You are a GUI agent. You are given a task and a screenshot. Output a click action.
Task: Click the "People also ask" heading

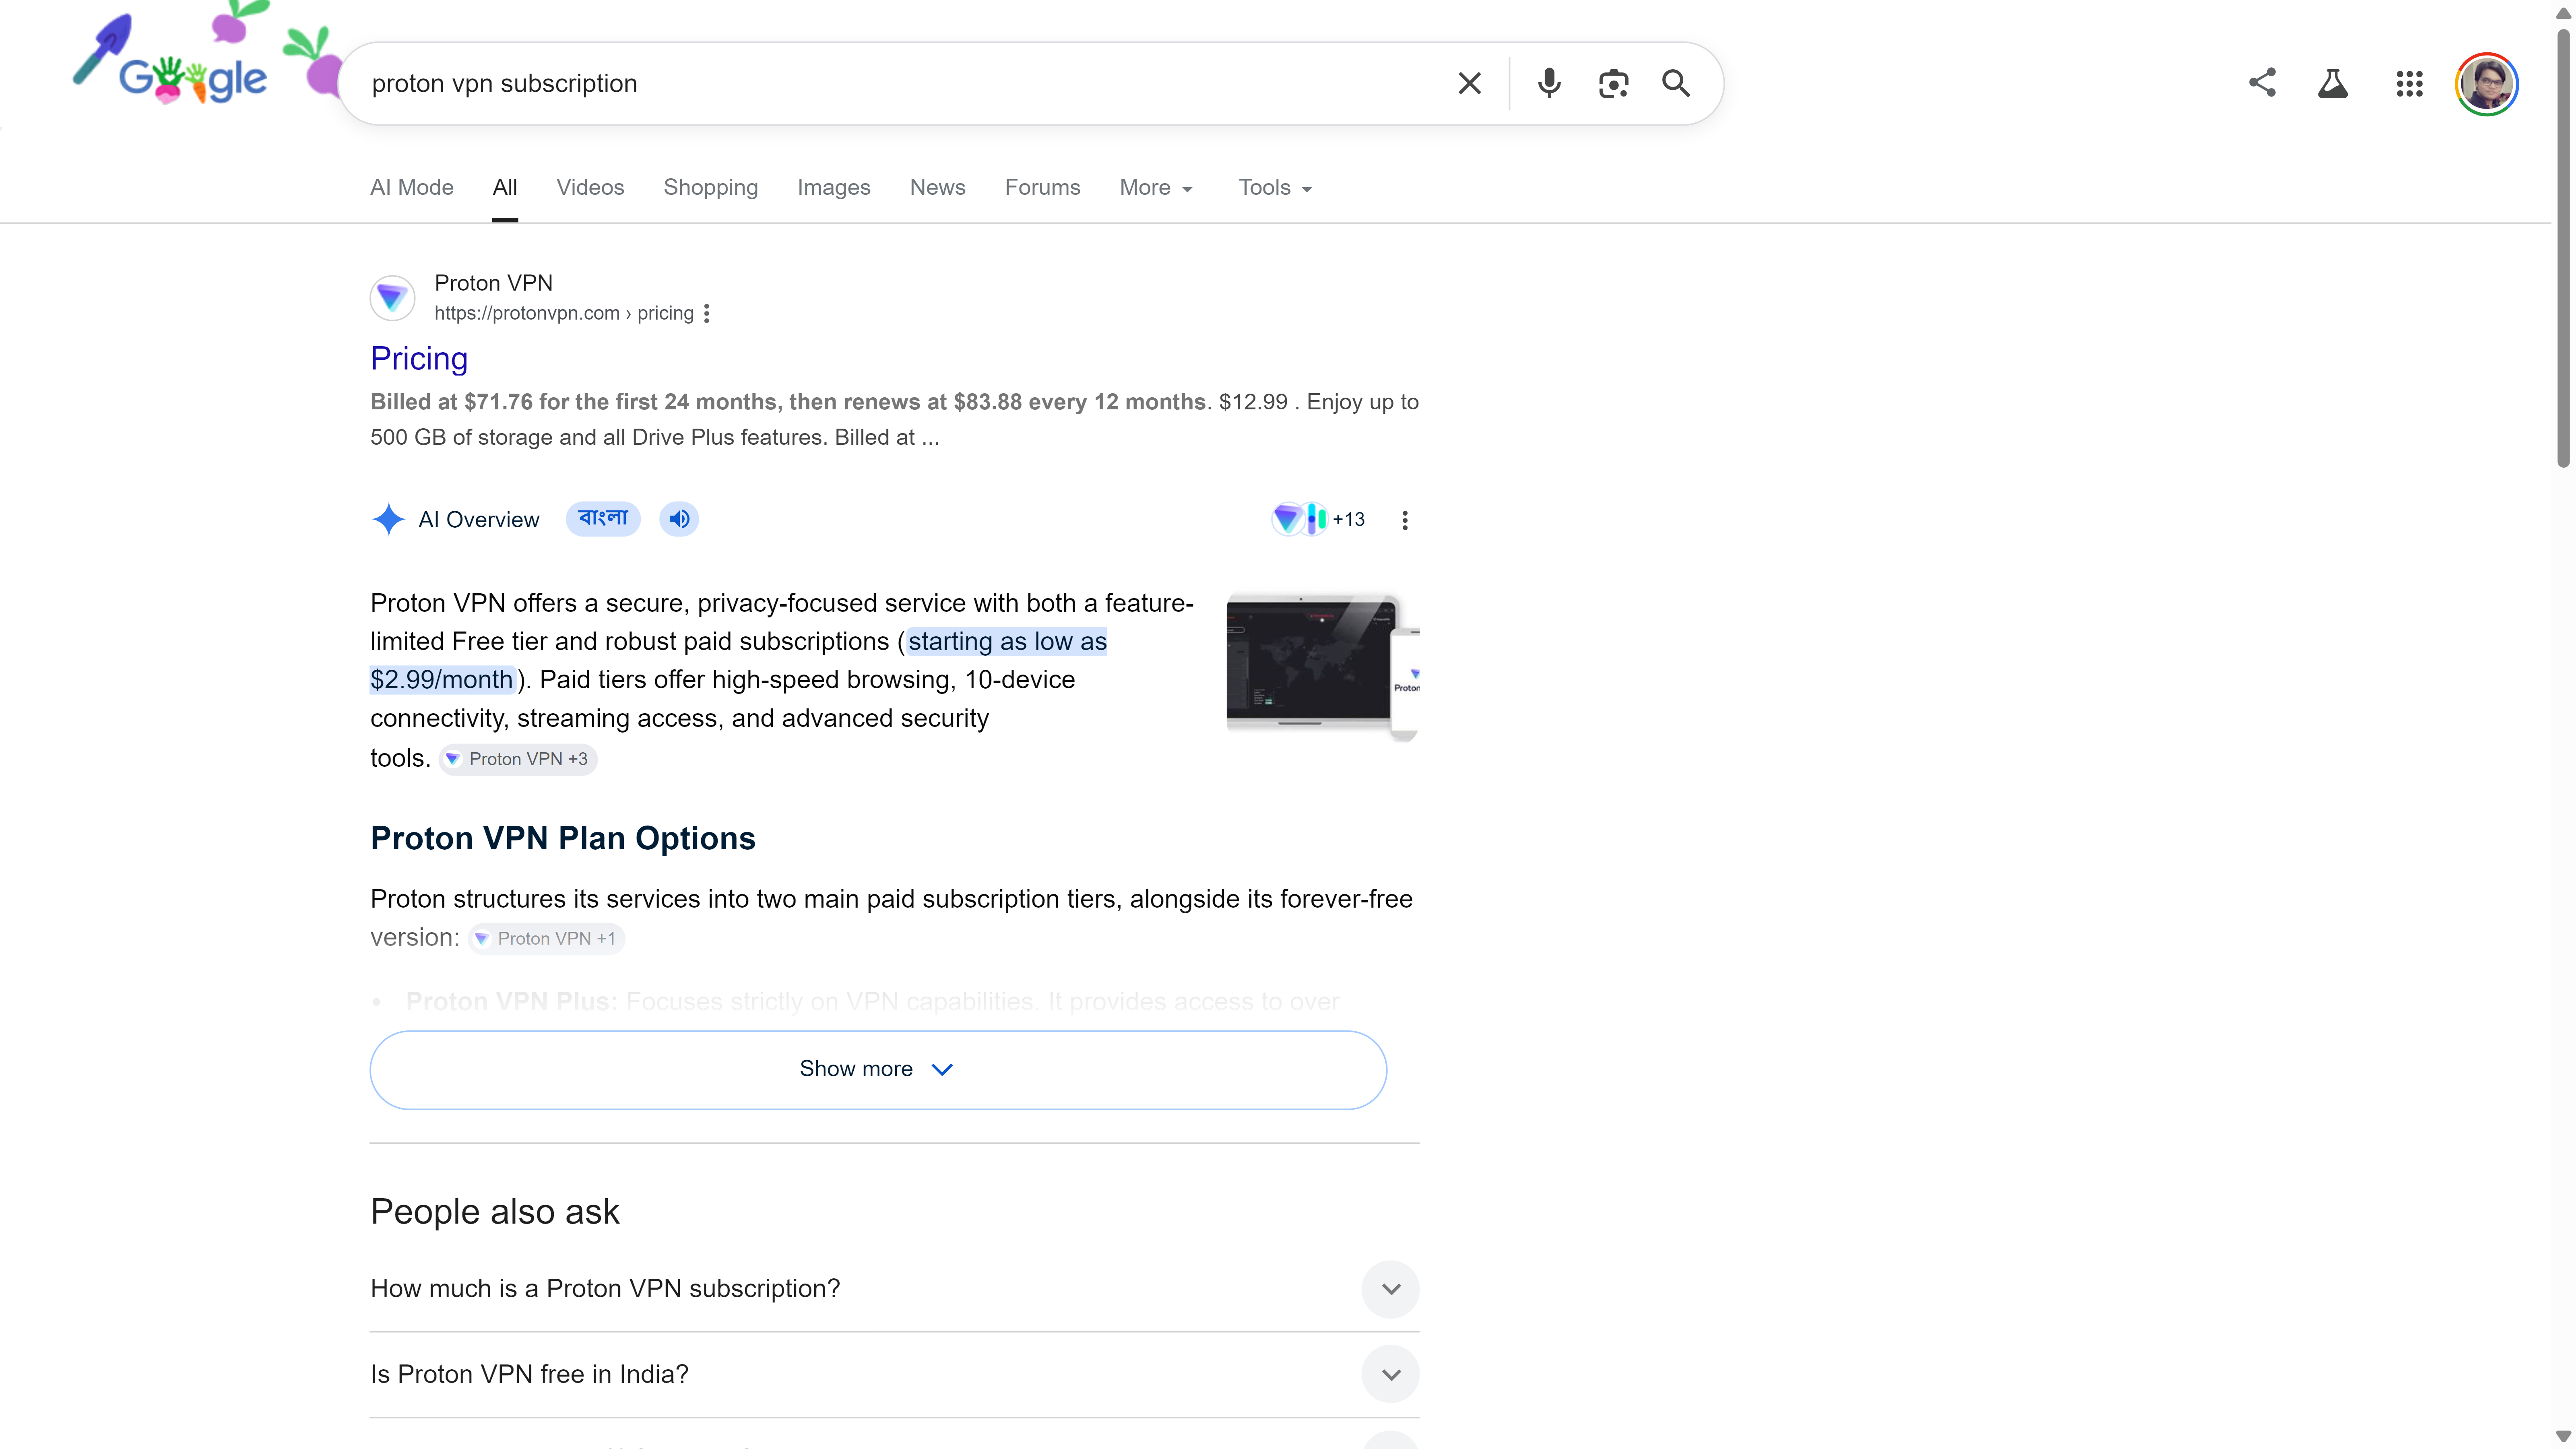click(x=495, y=1212)
